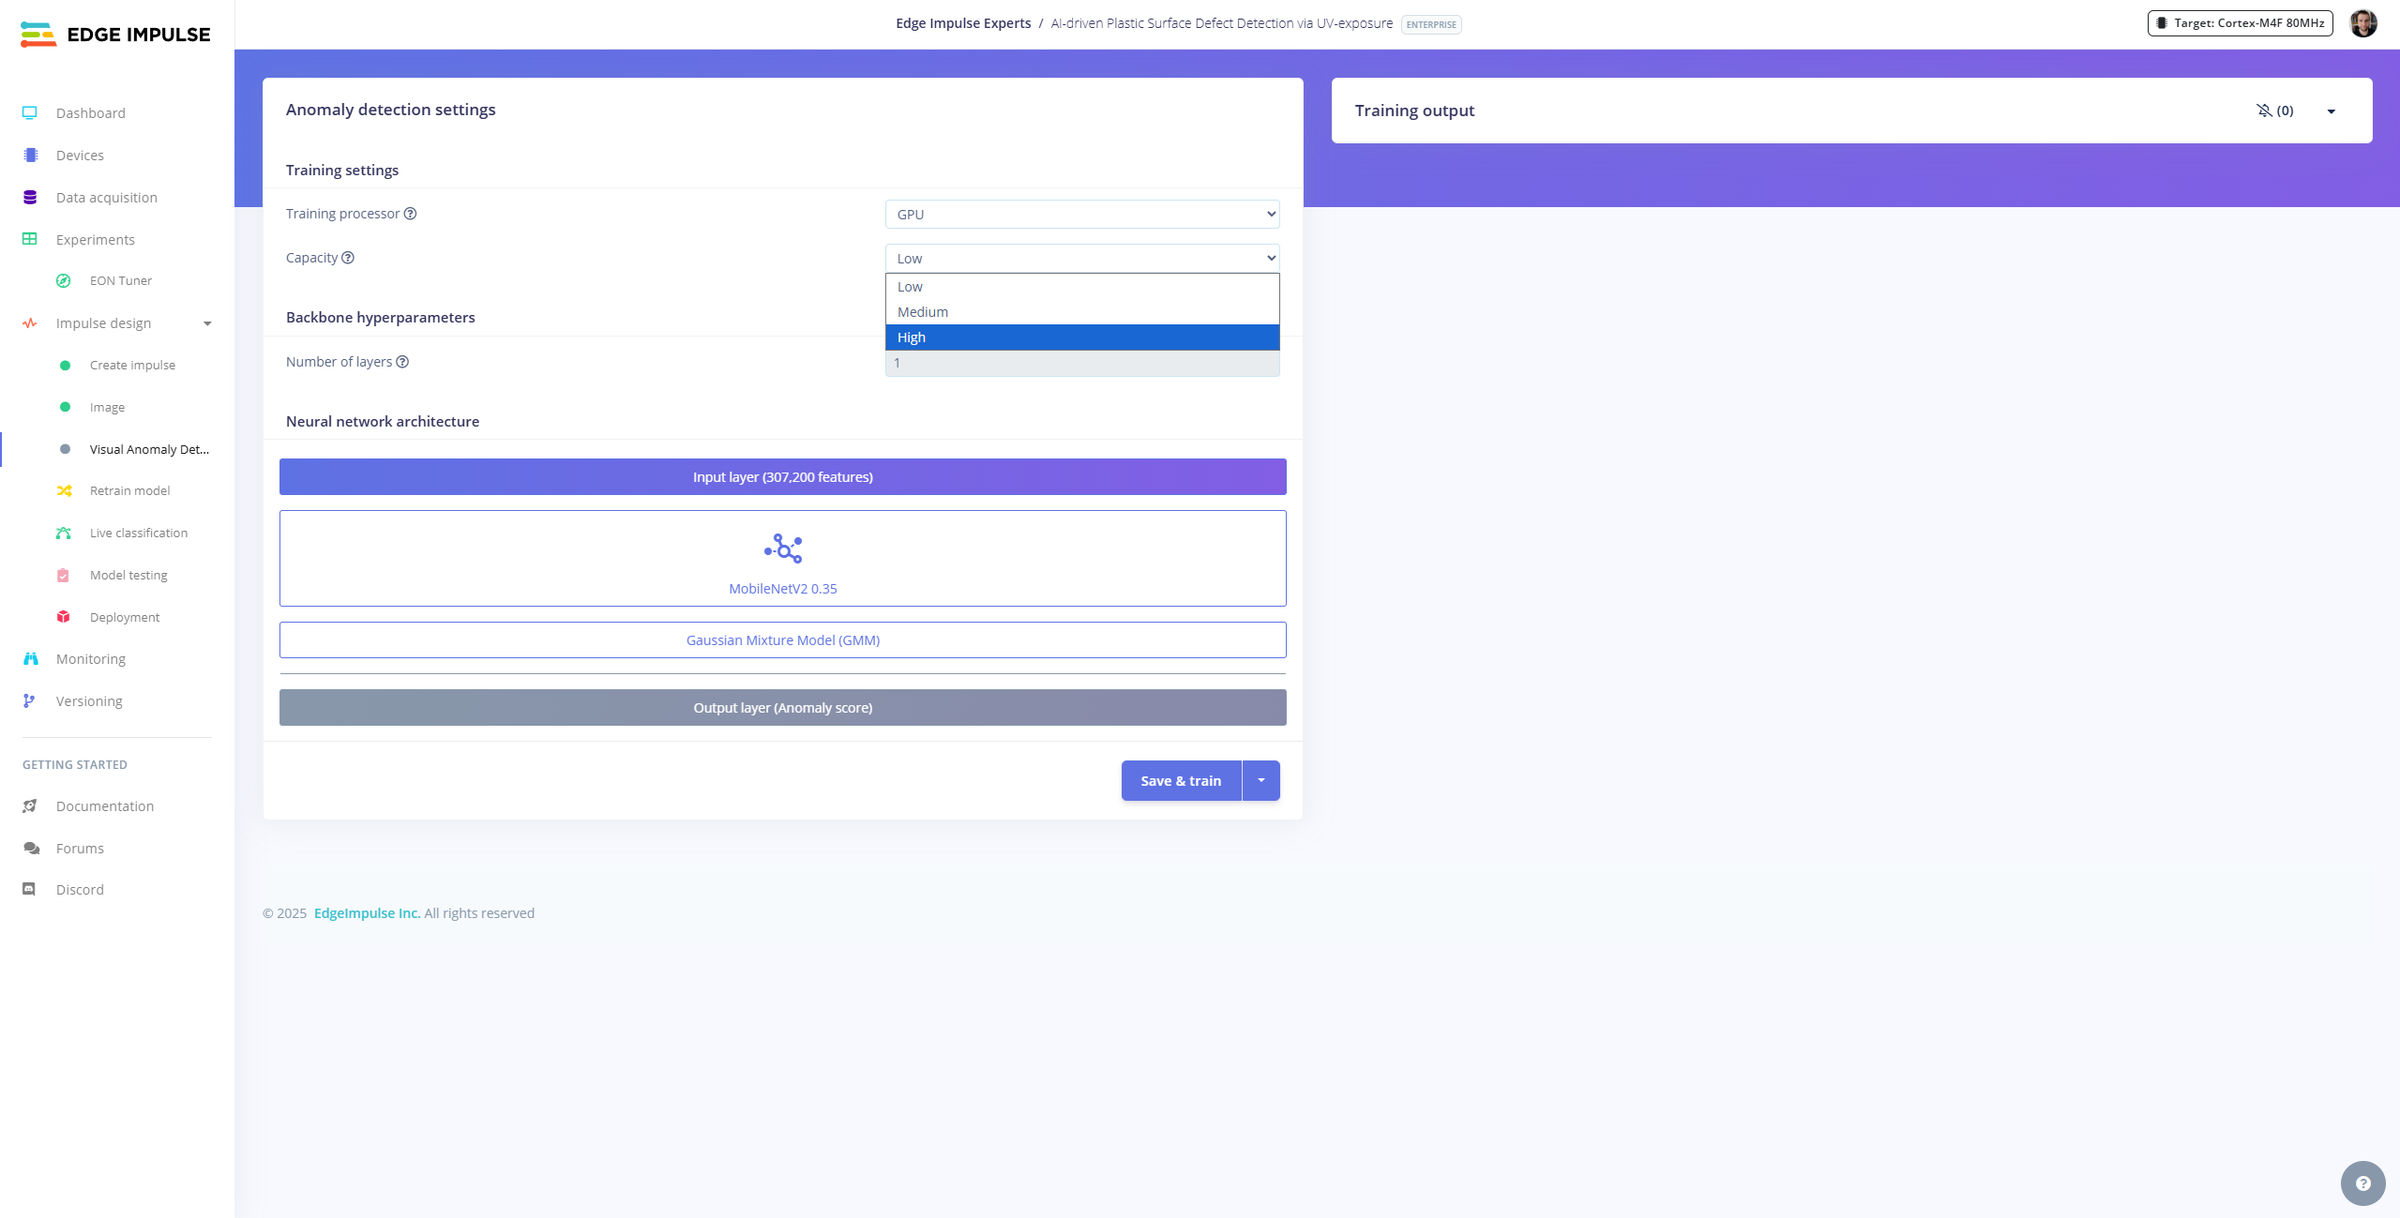Open the Training processor GPU dropdown
Screen dimensions: 2400x1218
(1082, 214)
